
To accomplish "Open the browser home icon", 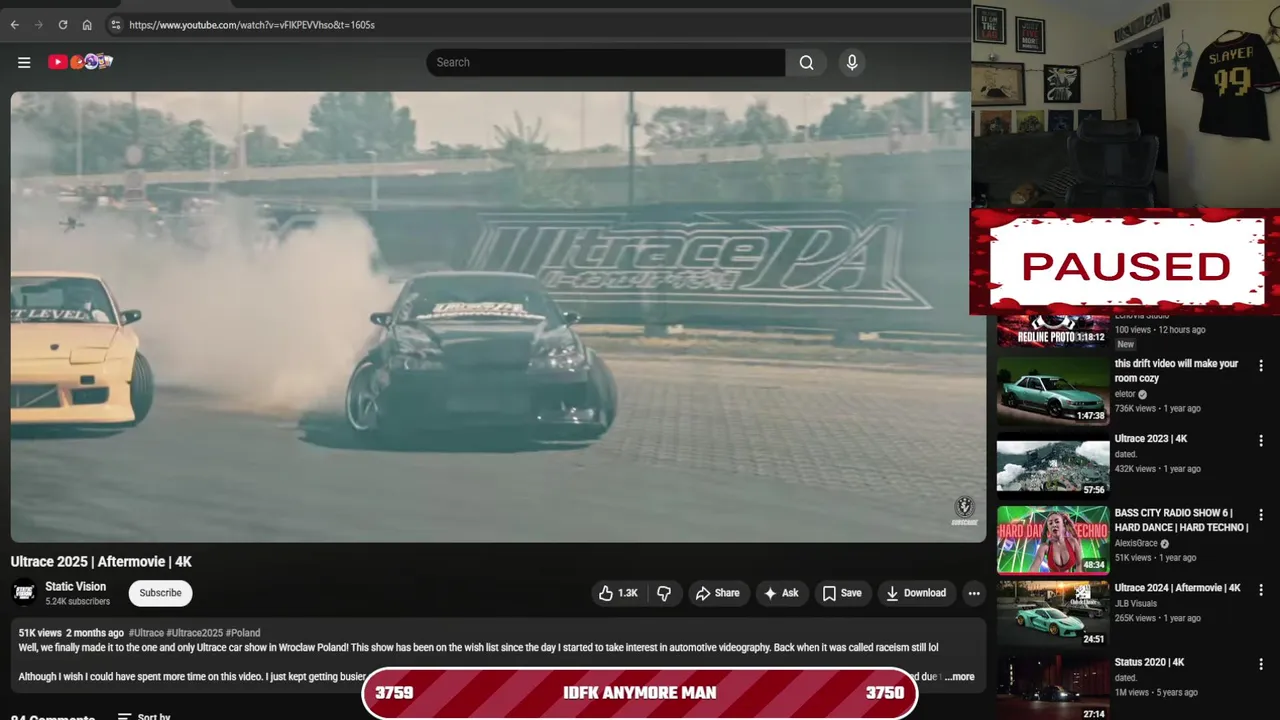I will pos(87,25).
